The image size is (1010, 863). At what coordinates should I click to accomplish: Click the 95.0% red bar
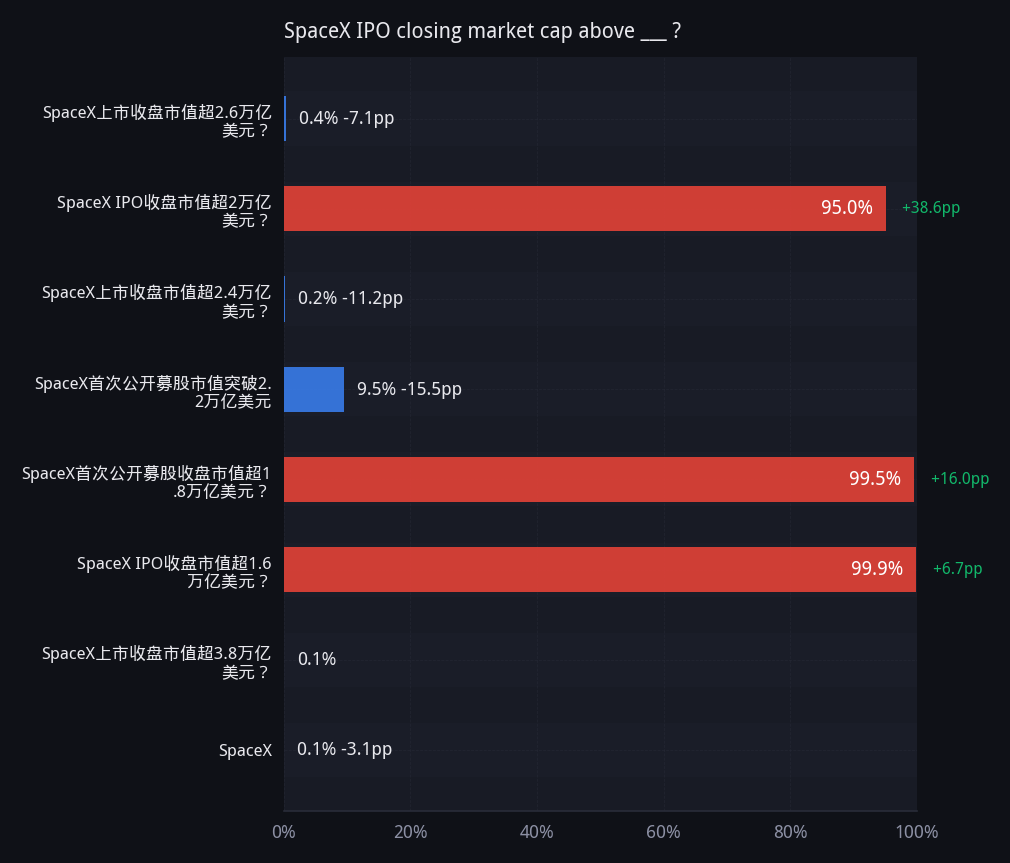(x=585, y=208)
